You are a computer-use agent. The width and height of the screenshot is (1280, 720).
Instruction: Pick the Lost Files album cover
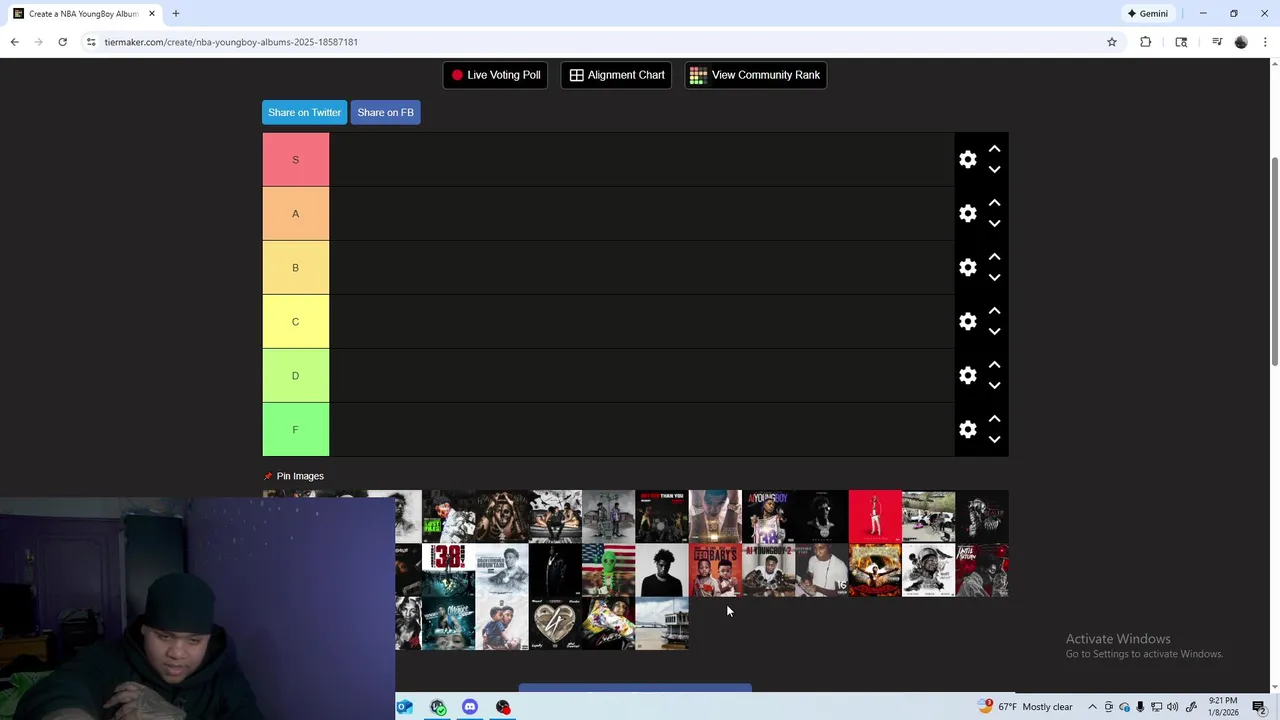[448, 516]
